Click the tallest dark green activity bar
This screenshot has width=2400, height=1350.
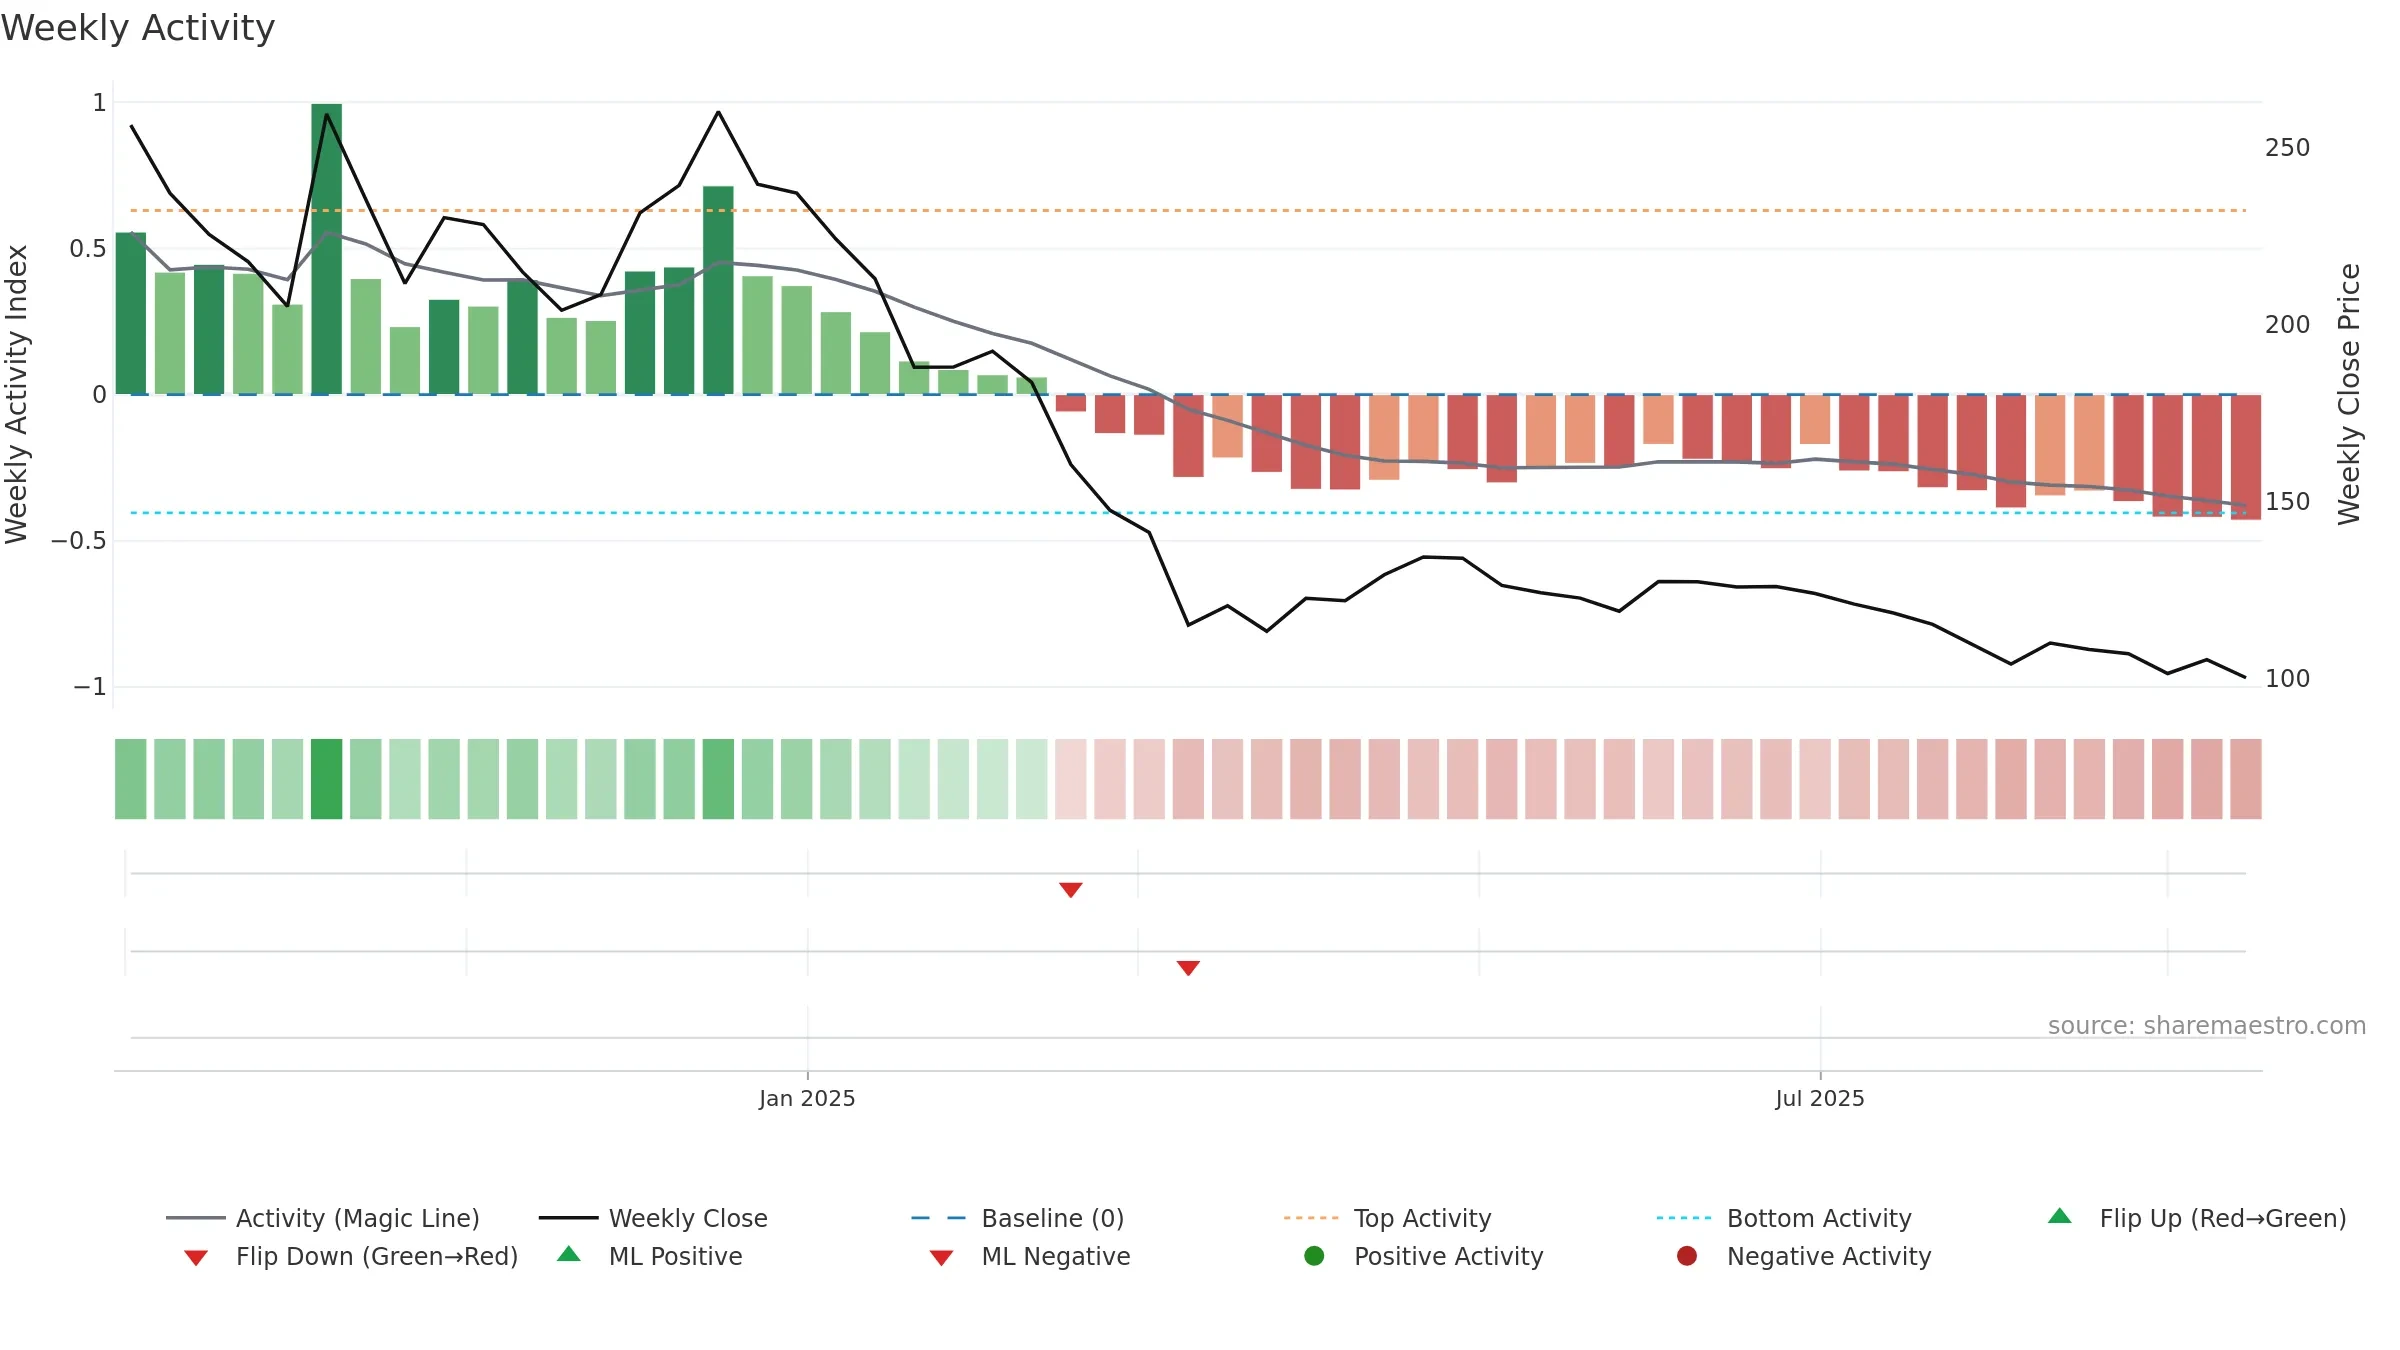[x=327, y=249]
